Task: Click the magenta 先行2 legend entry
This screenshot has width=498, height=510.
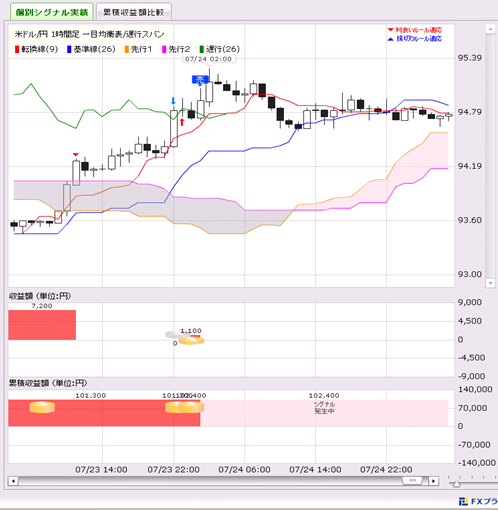Action: 176,49
